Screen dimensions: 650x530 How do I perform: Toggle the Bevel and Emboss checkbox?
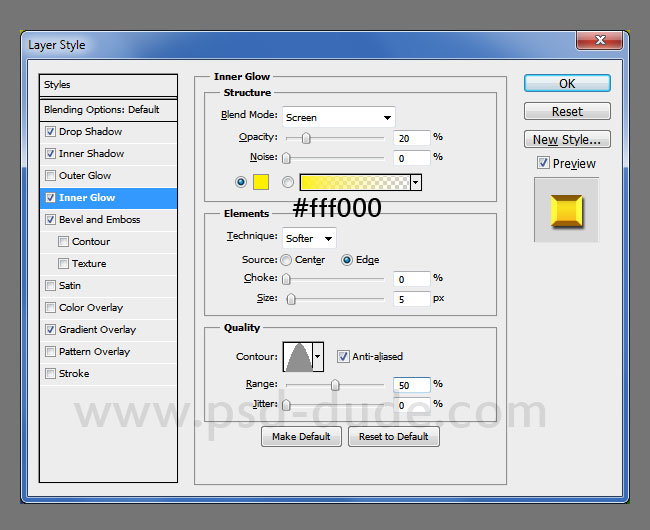pyautogui.click(x=50, y=220)
